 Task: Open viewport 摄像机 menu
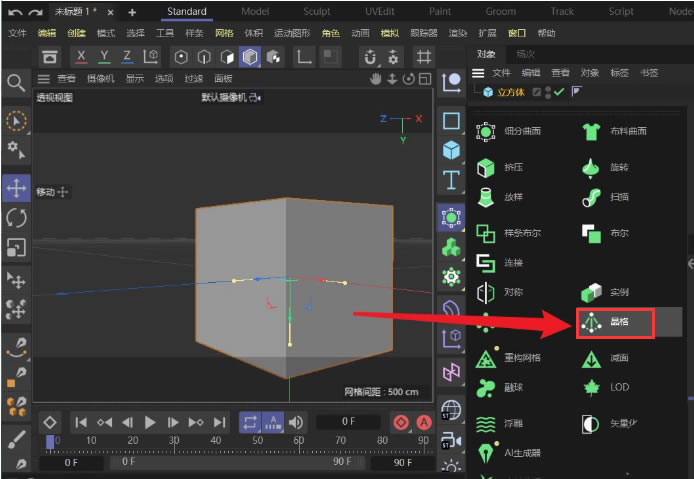coord(100,79)
